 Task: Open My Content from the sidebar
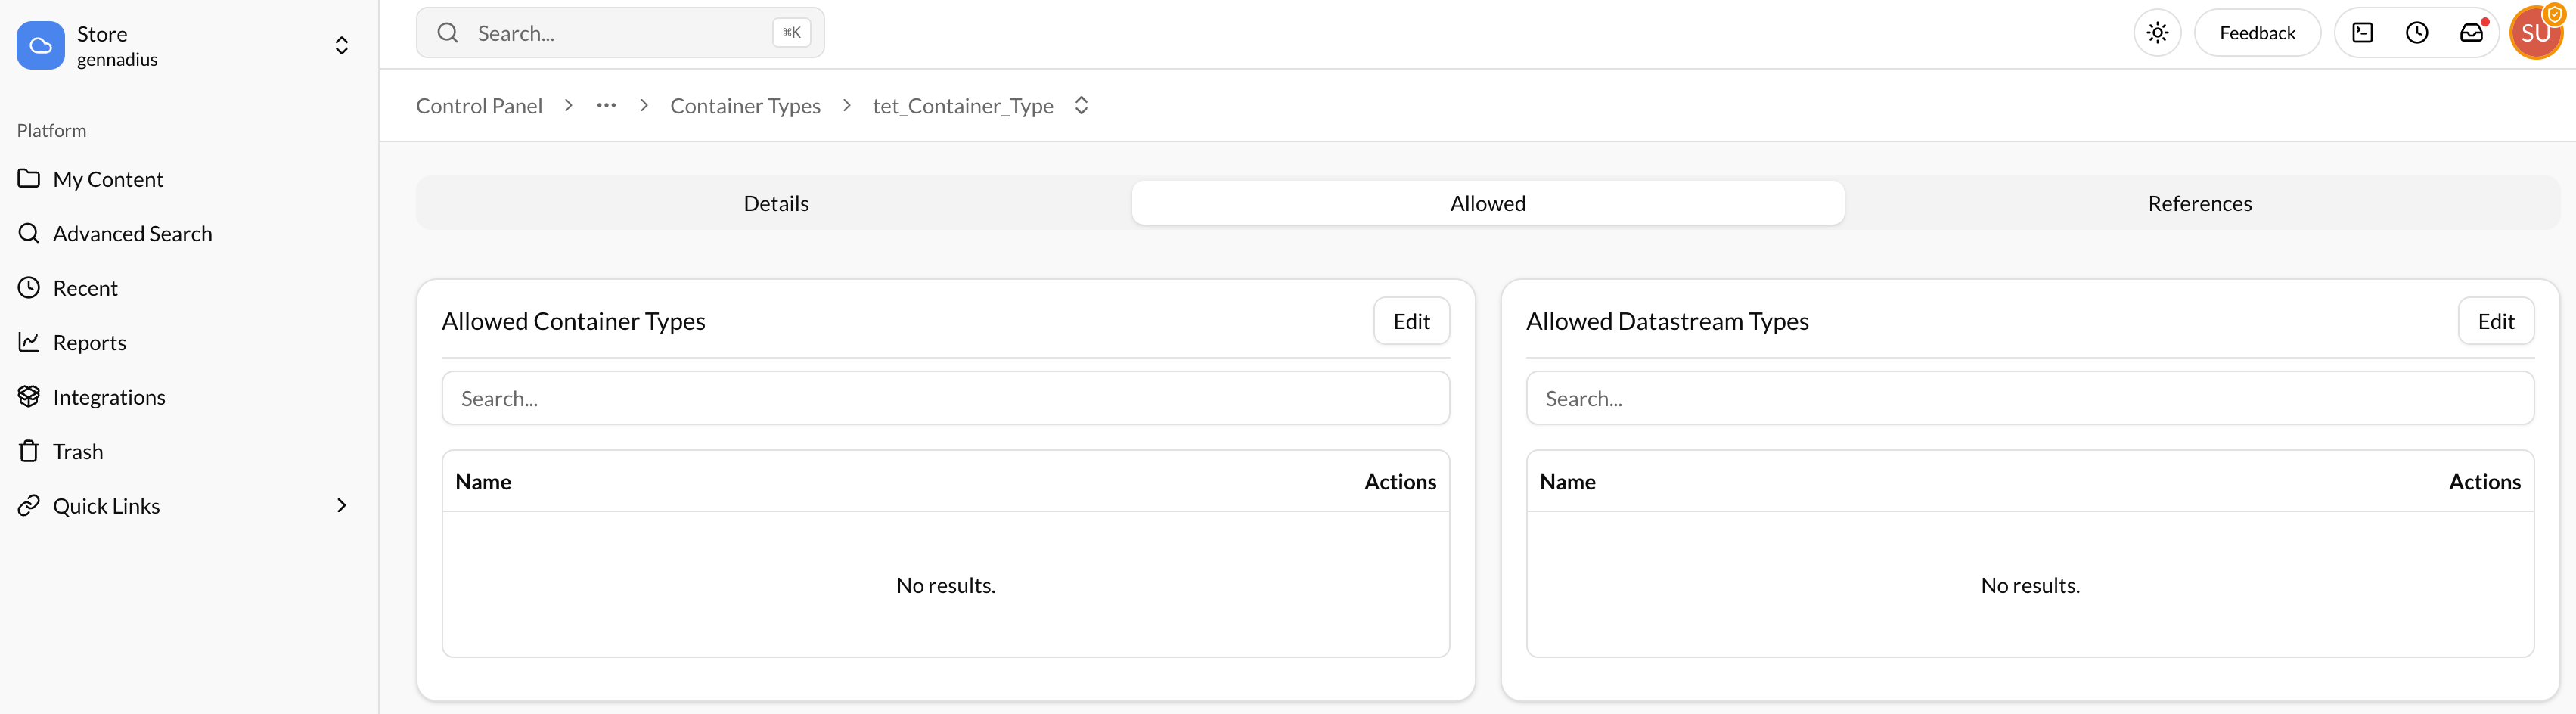click(108, 178)
